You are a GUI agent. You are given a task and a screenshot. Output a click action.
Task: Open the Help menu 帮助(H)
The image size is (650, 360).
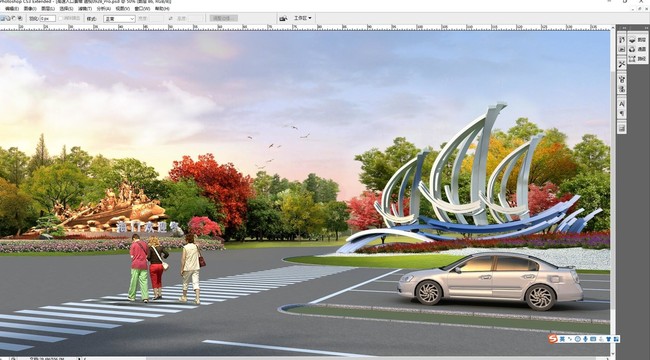pyautogui.click(x=162, y=8)
